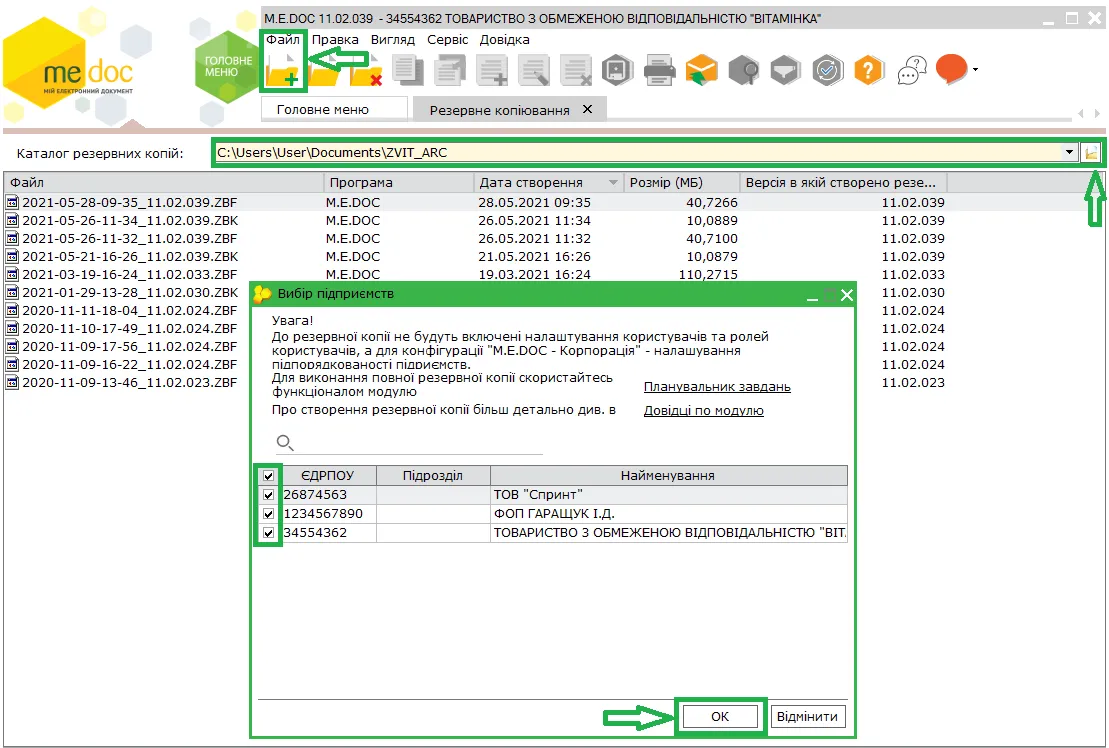Click the remove record toolbar icon
This screenshot has height=748, width=1109.
click(576, 71)
